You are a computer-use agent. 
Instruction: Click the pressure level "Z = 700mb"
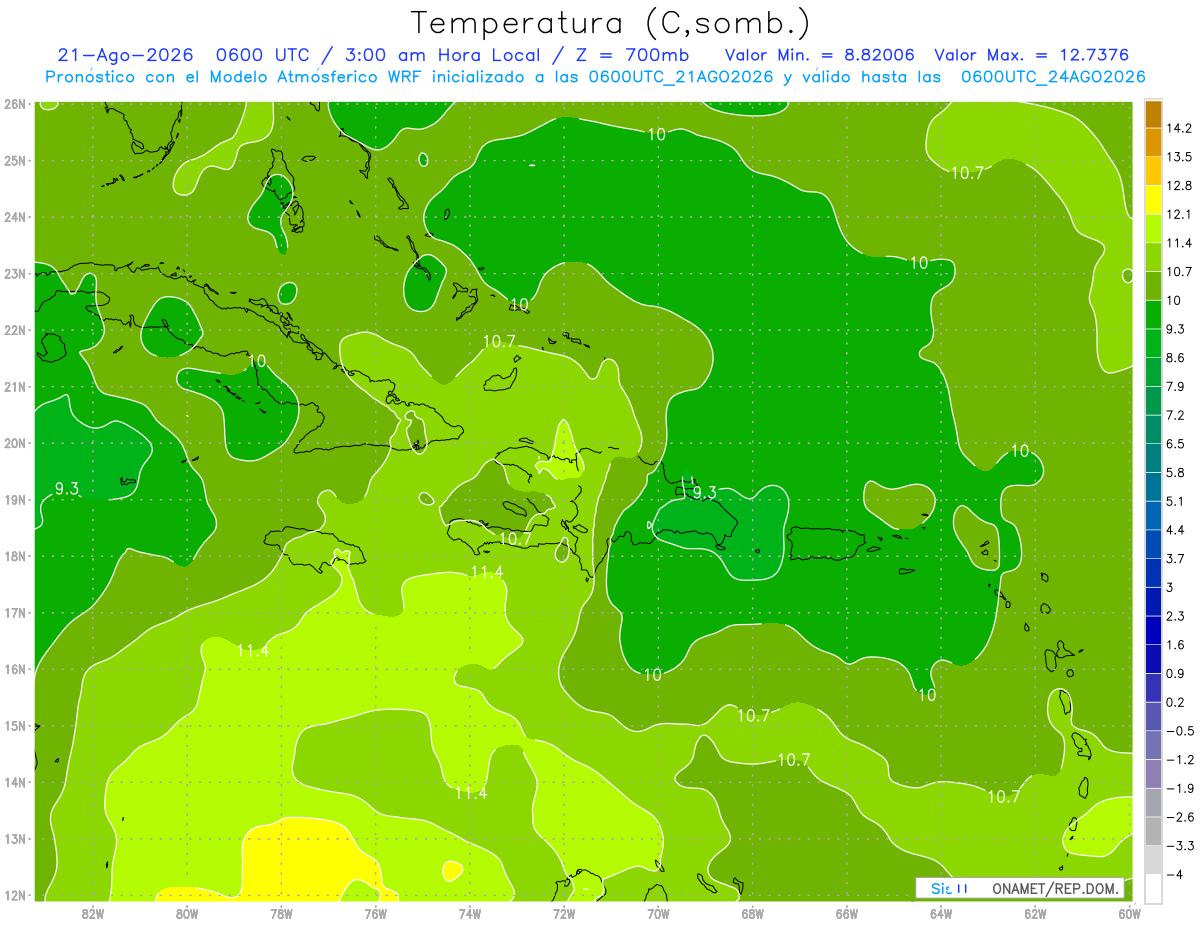tap(632, 55)
